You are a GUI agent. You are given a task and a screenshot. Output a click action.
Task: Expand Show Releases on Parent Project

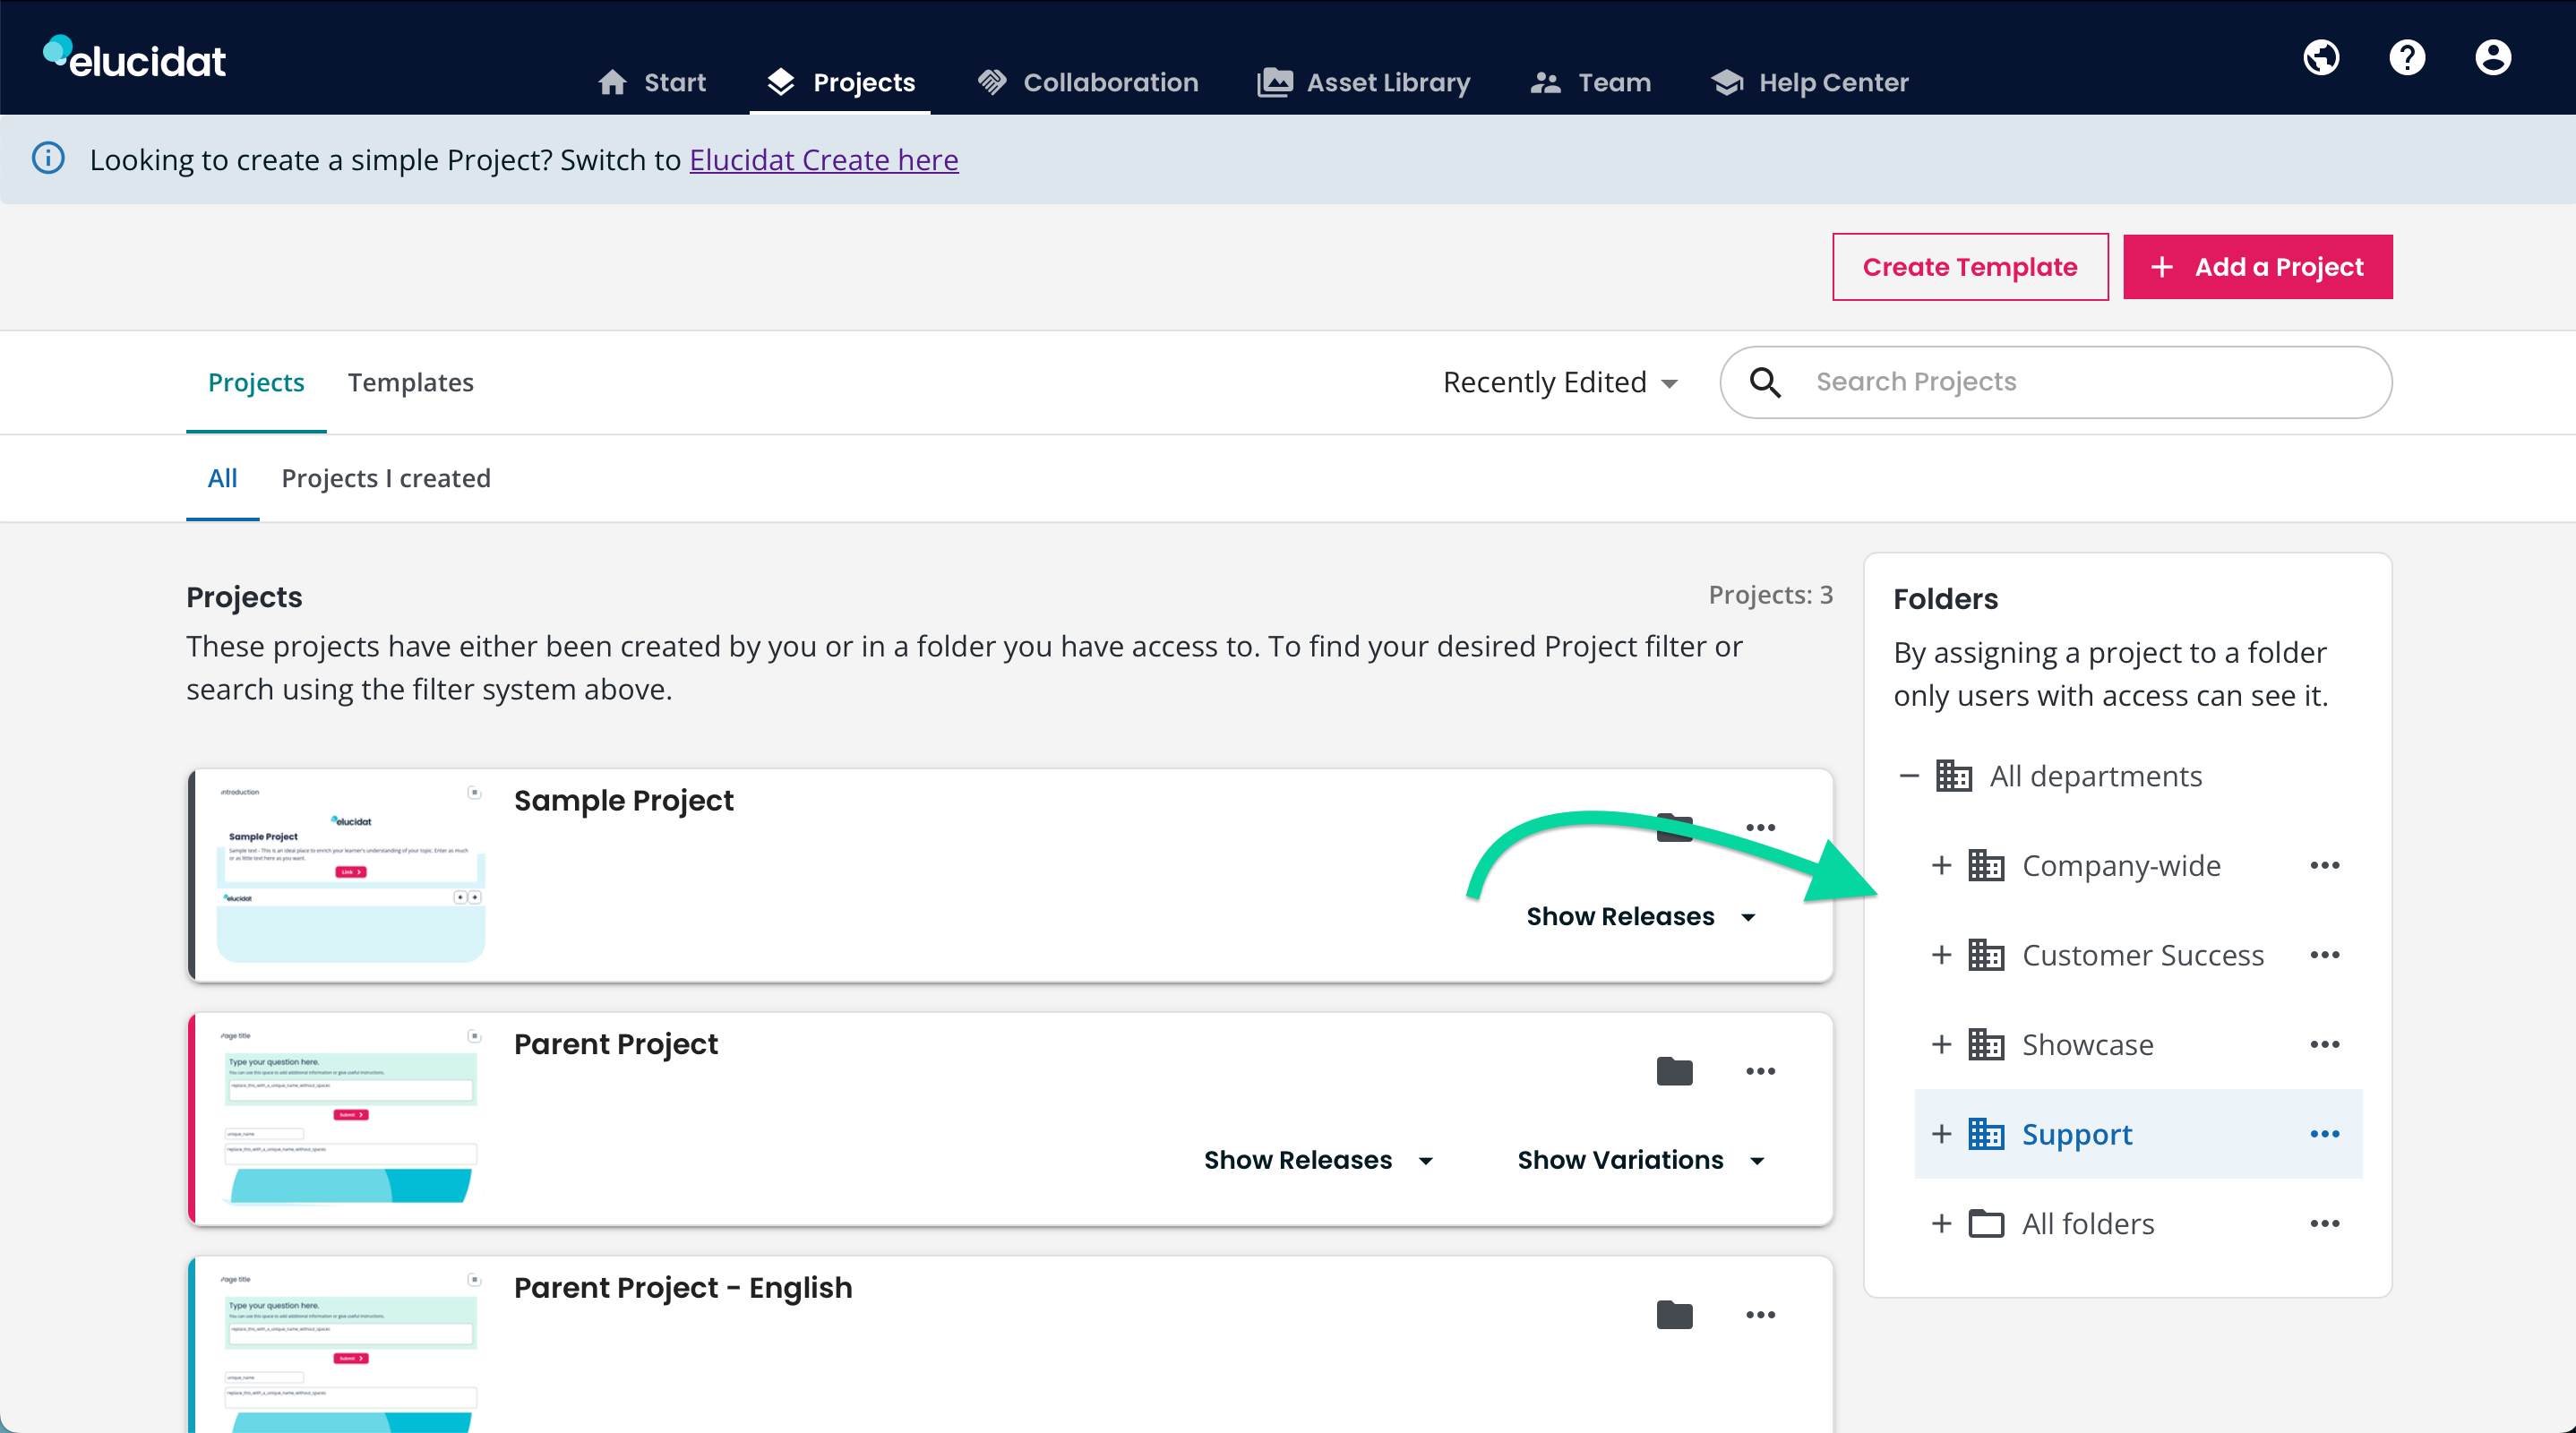click(x=1319, y=1160)
